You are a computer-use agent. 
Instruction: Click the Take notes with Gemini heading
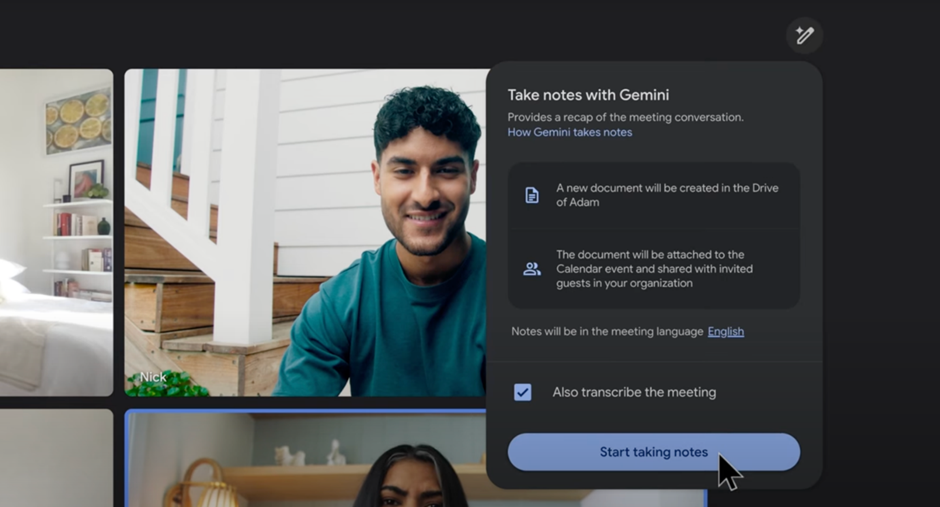point(588,95)
